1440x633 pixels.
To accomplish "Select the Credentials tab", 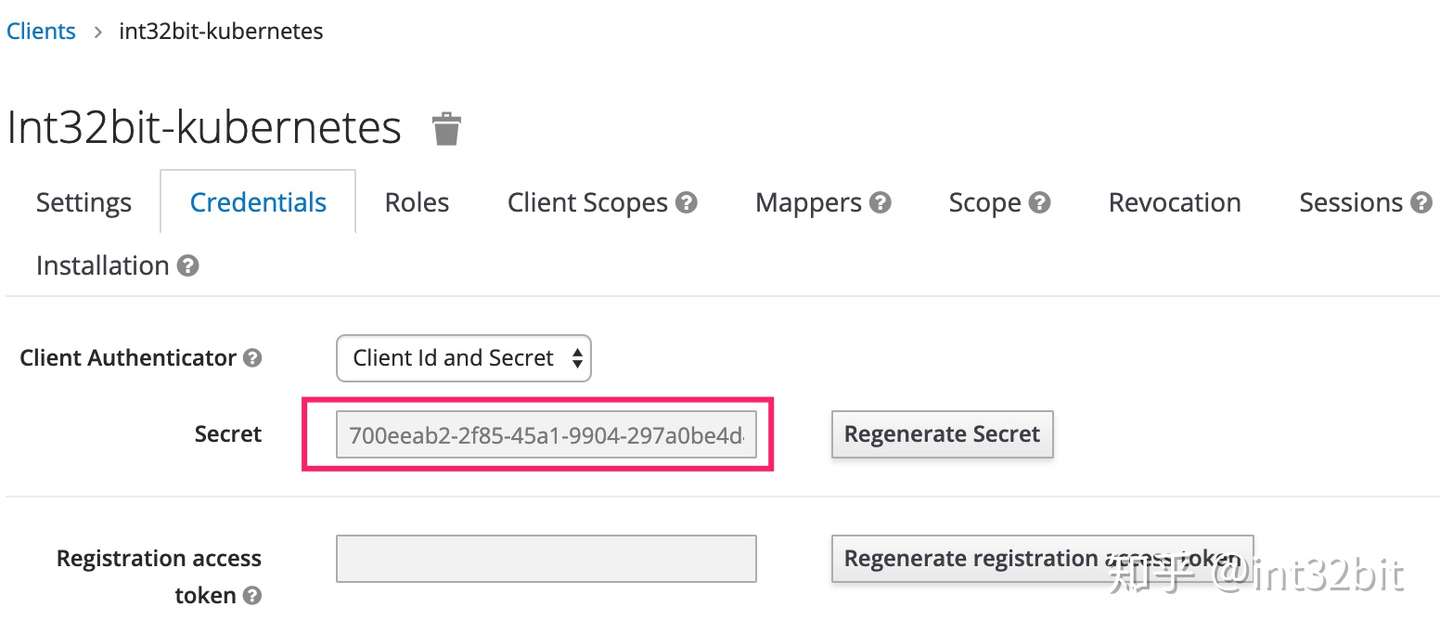I will point(258,203).
